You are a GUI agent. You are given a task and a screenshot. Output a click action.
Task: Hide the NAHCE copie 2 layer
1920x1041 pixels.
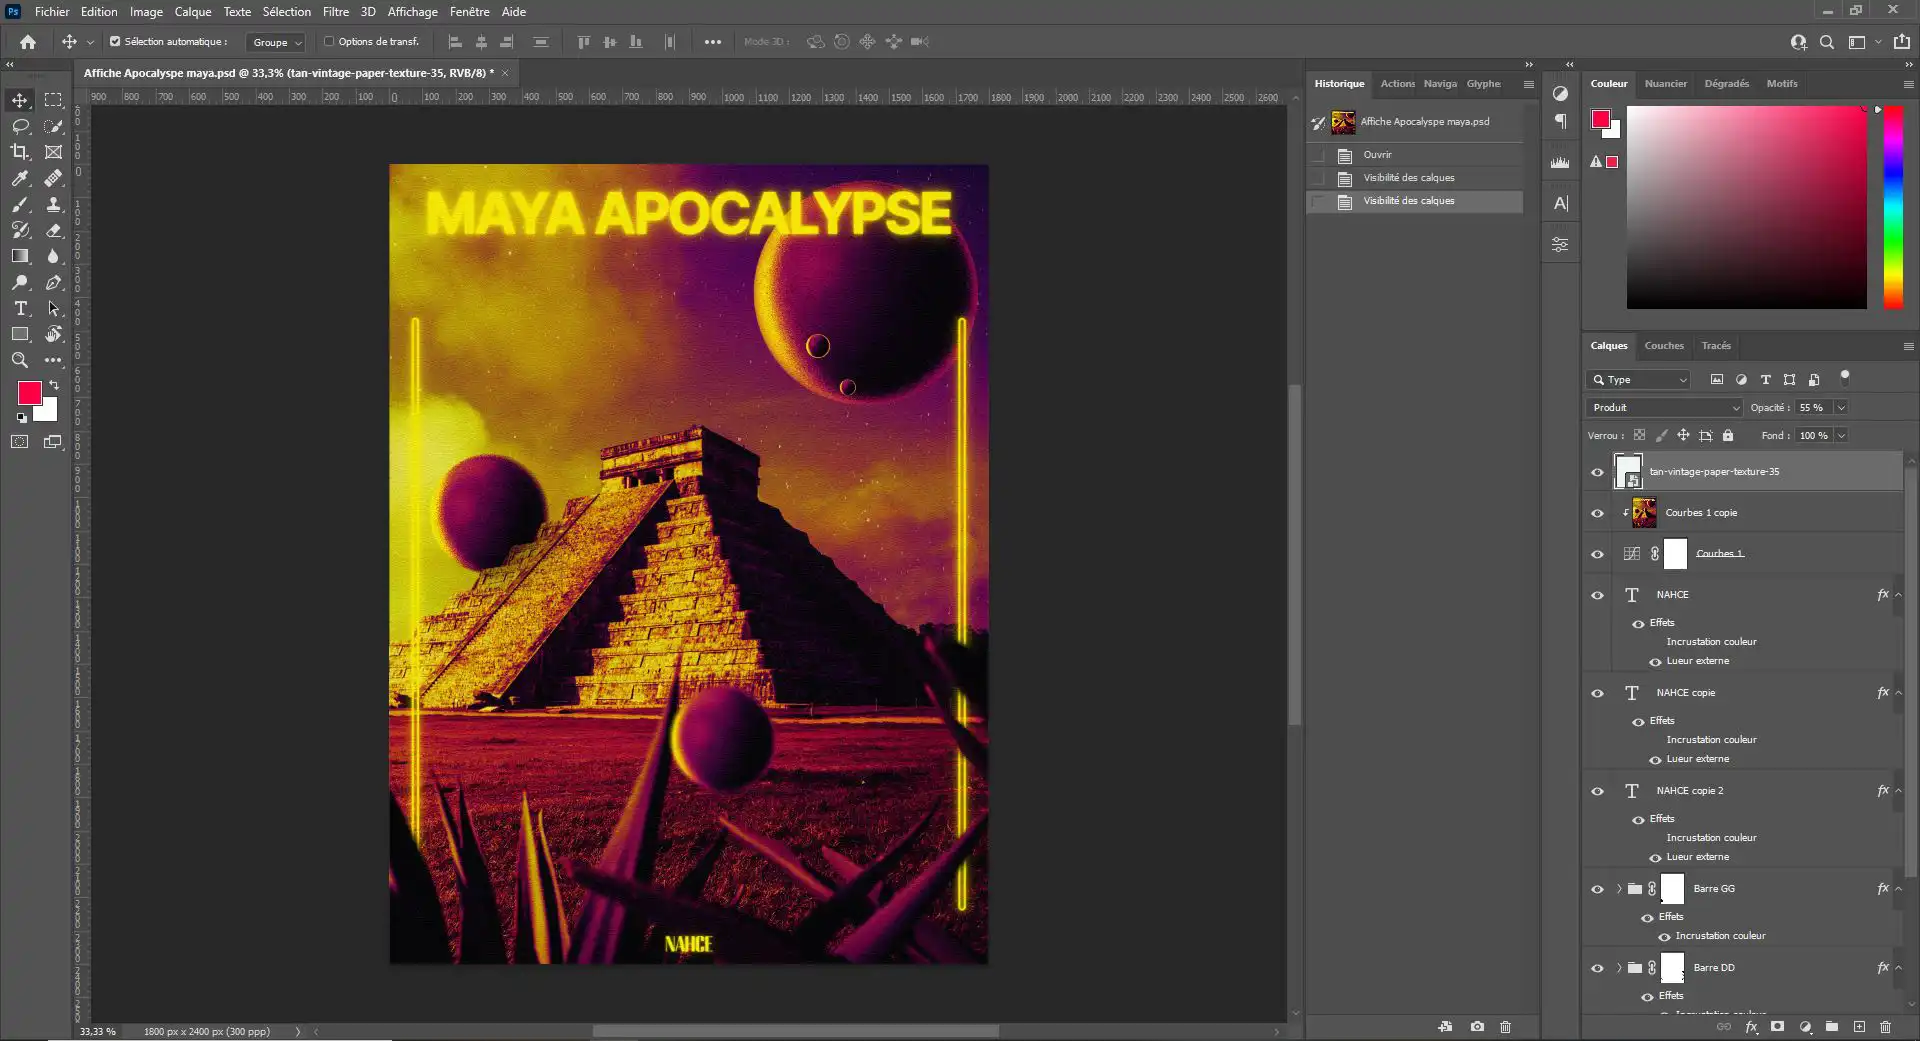pyautogui.click(x=1597, y=791)
